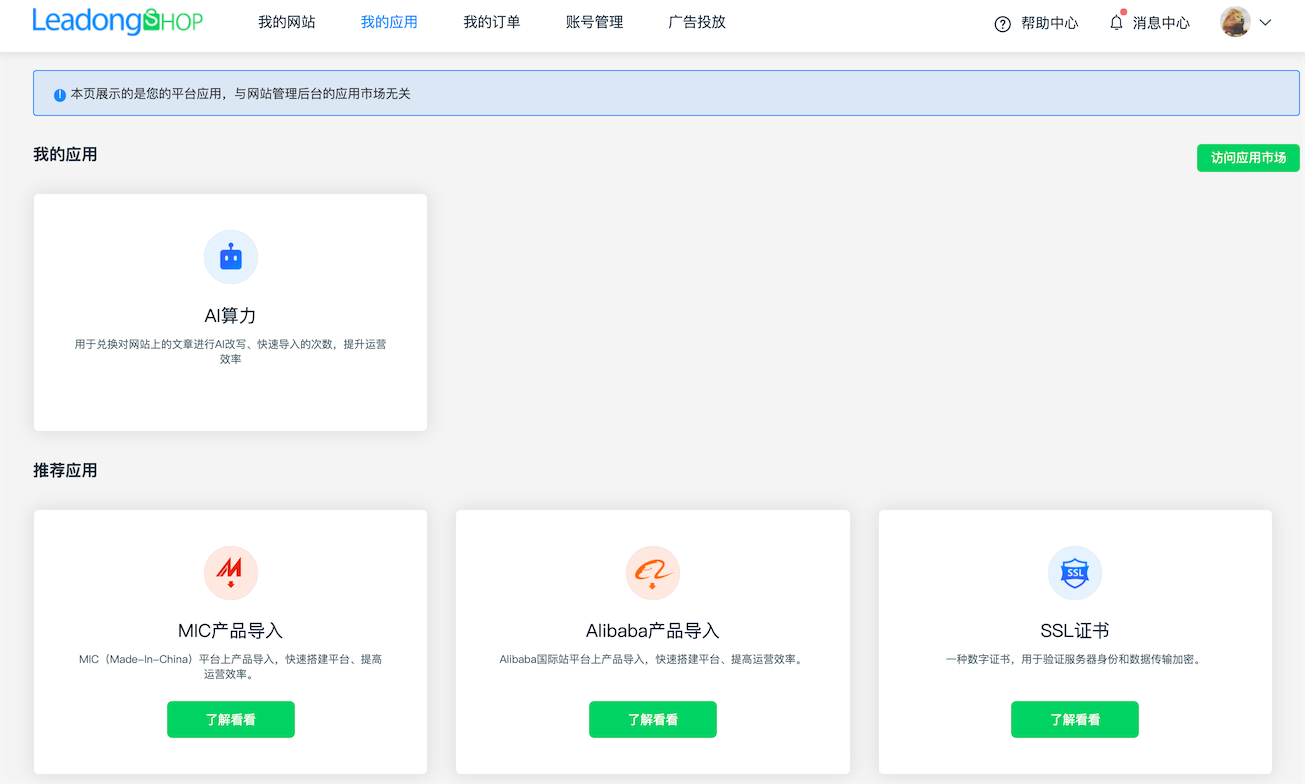Open 账号管理 in top navigation
Viewport: 1305px width, 784px height.
pyautogui.click(x=594, y=22)
